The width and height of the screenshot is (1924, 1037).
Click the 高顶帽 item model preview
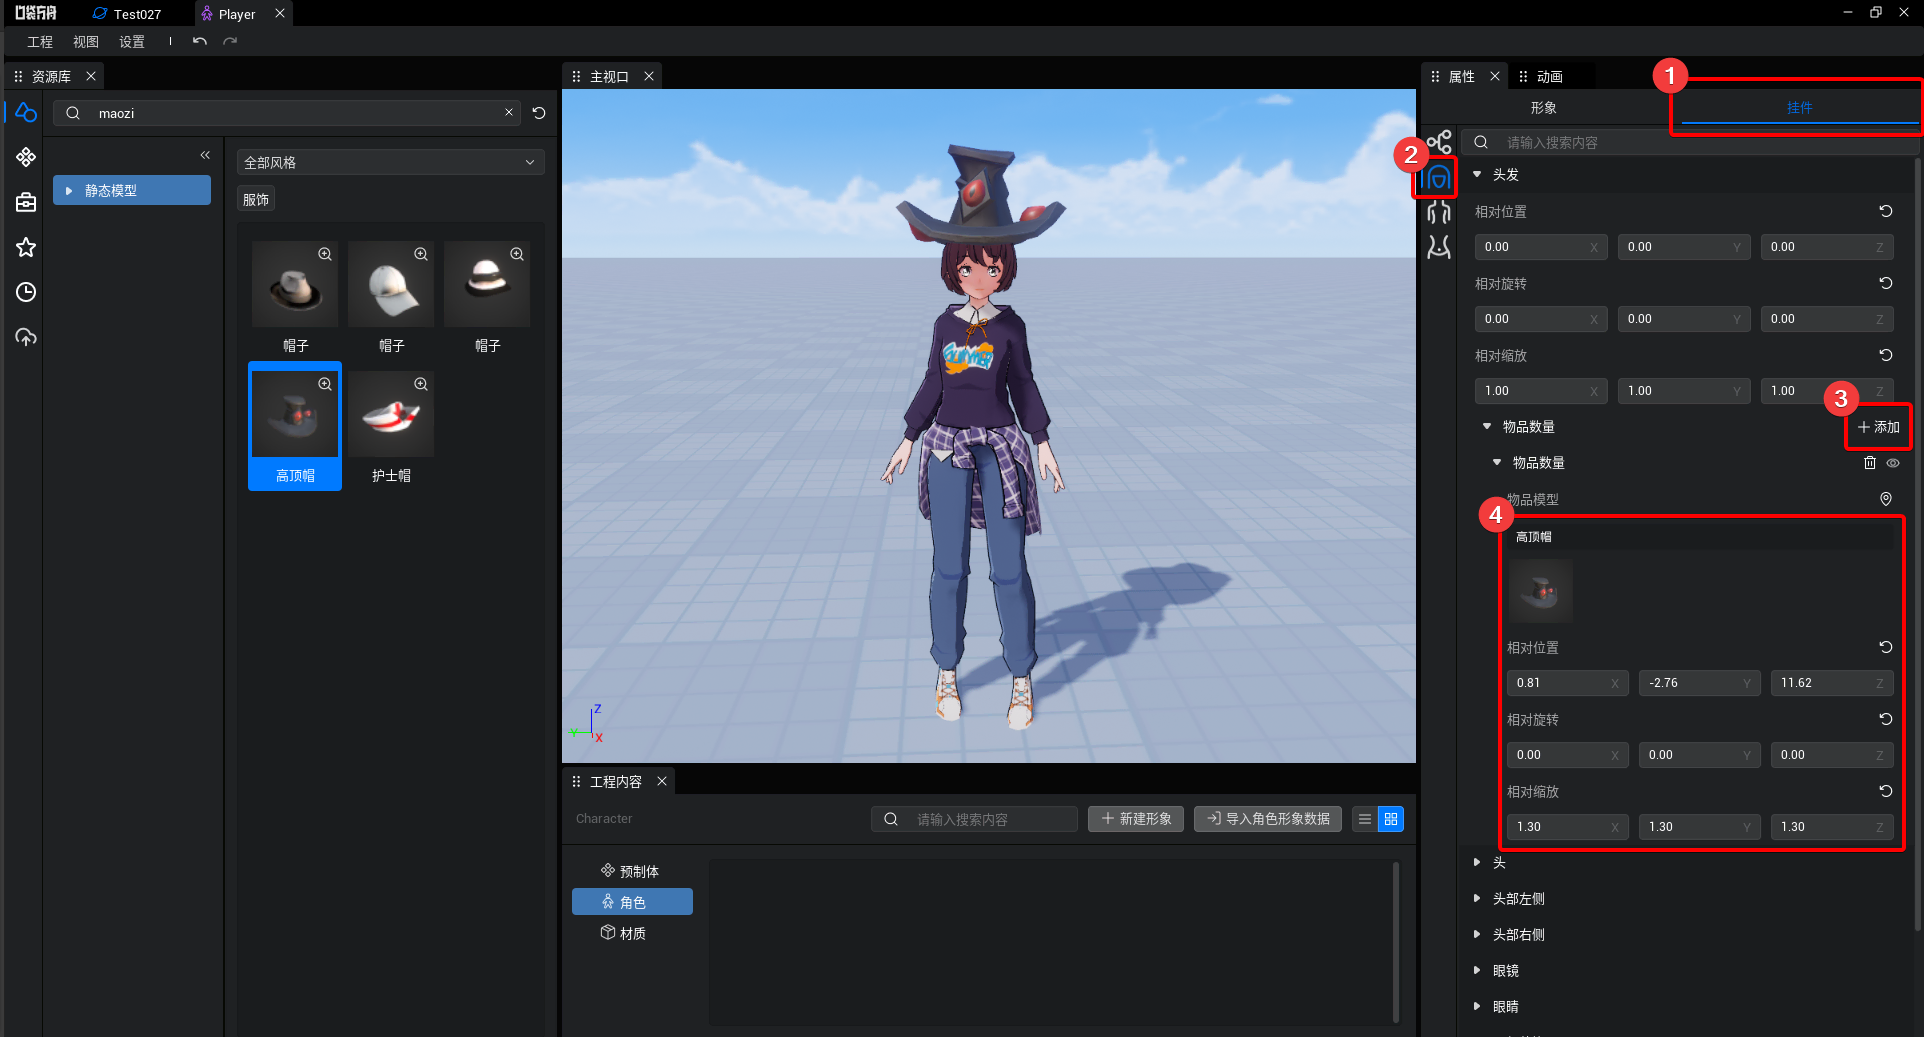(1541, 590)
